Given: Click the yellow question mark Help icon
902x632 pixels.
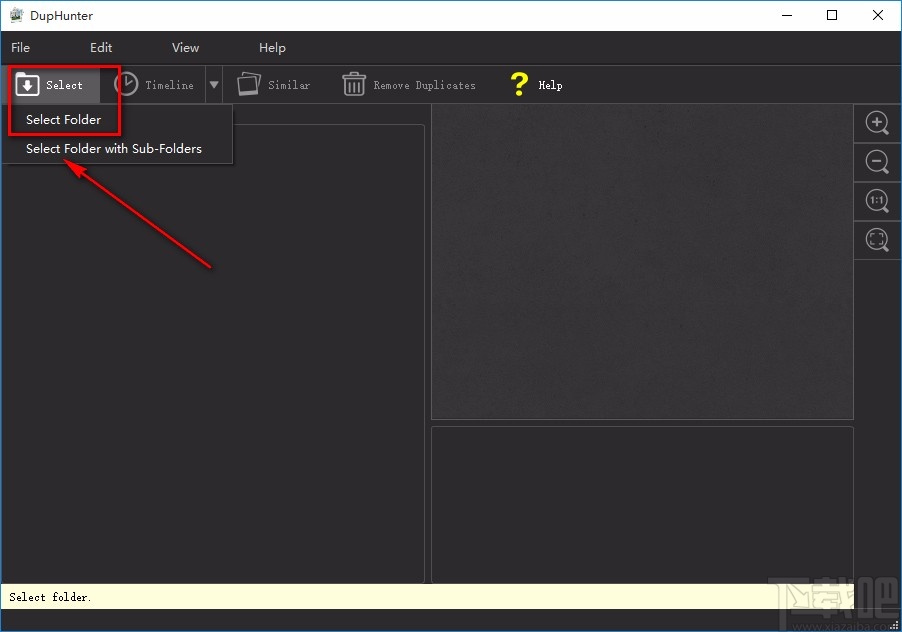Looking at the screenshot, I should coord(519,84).
